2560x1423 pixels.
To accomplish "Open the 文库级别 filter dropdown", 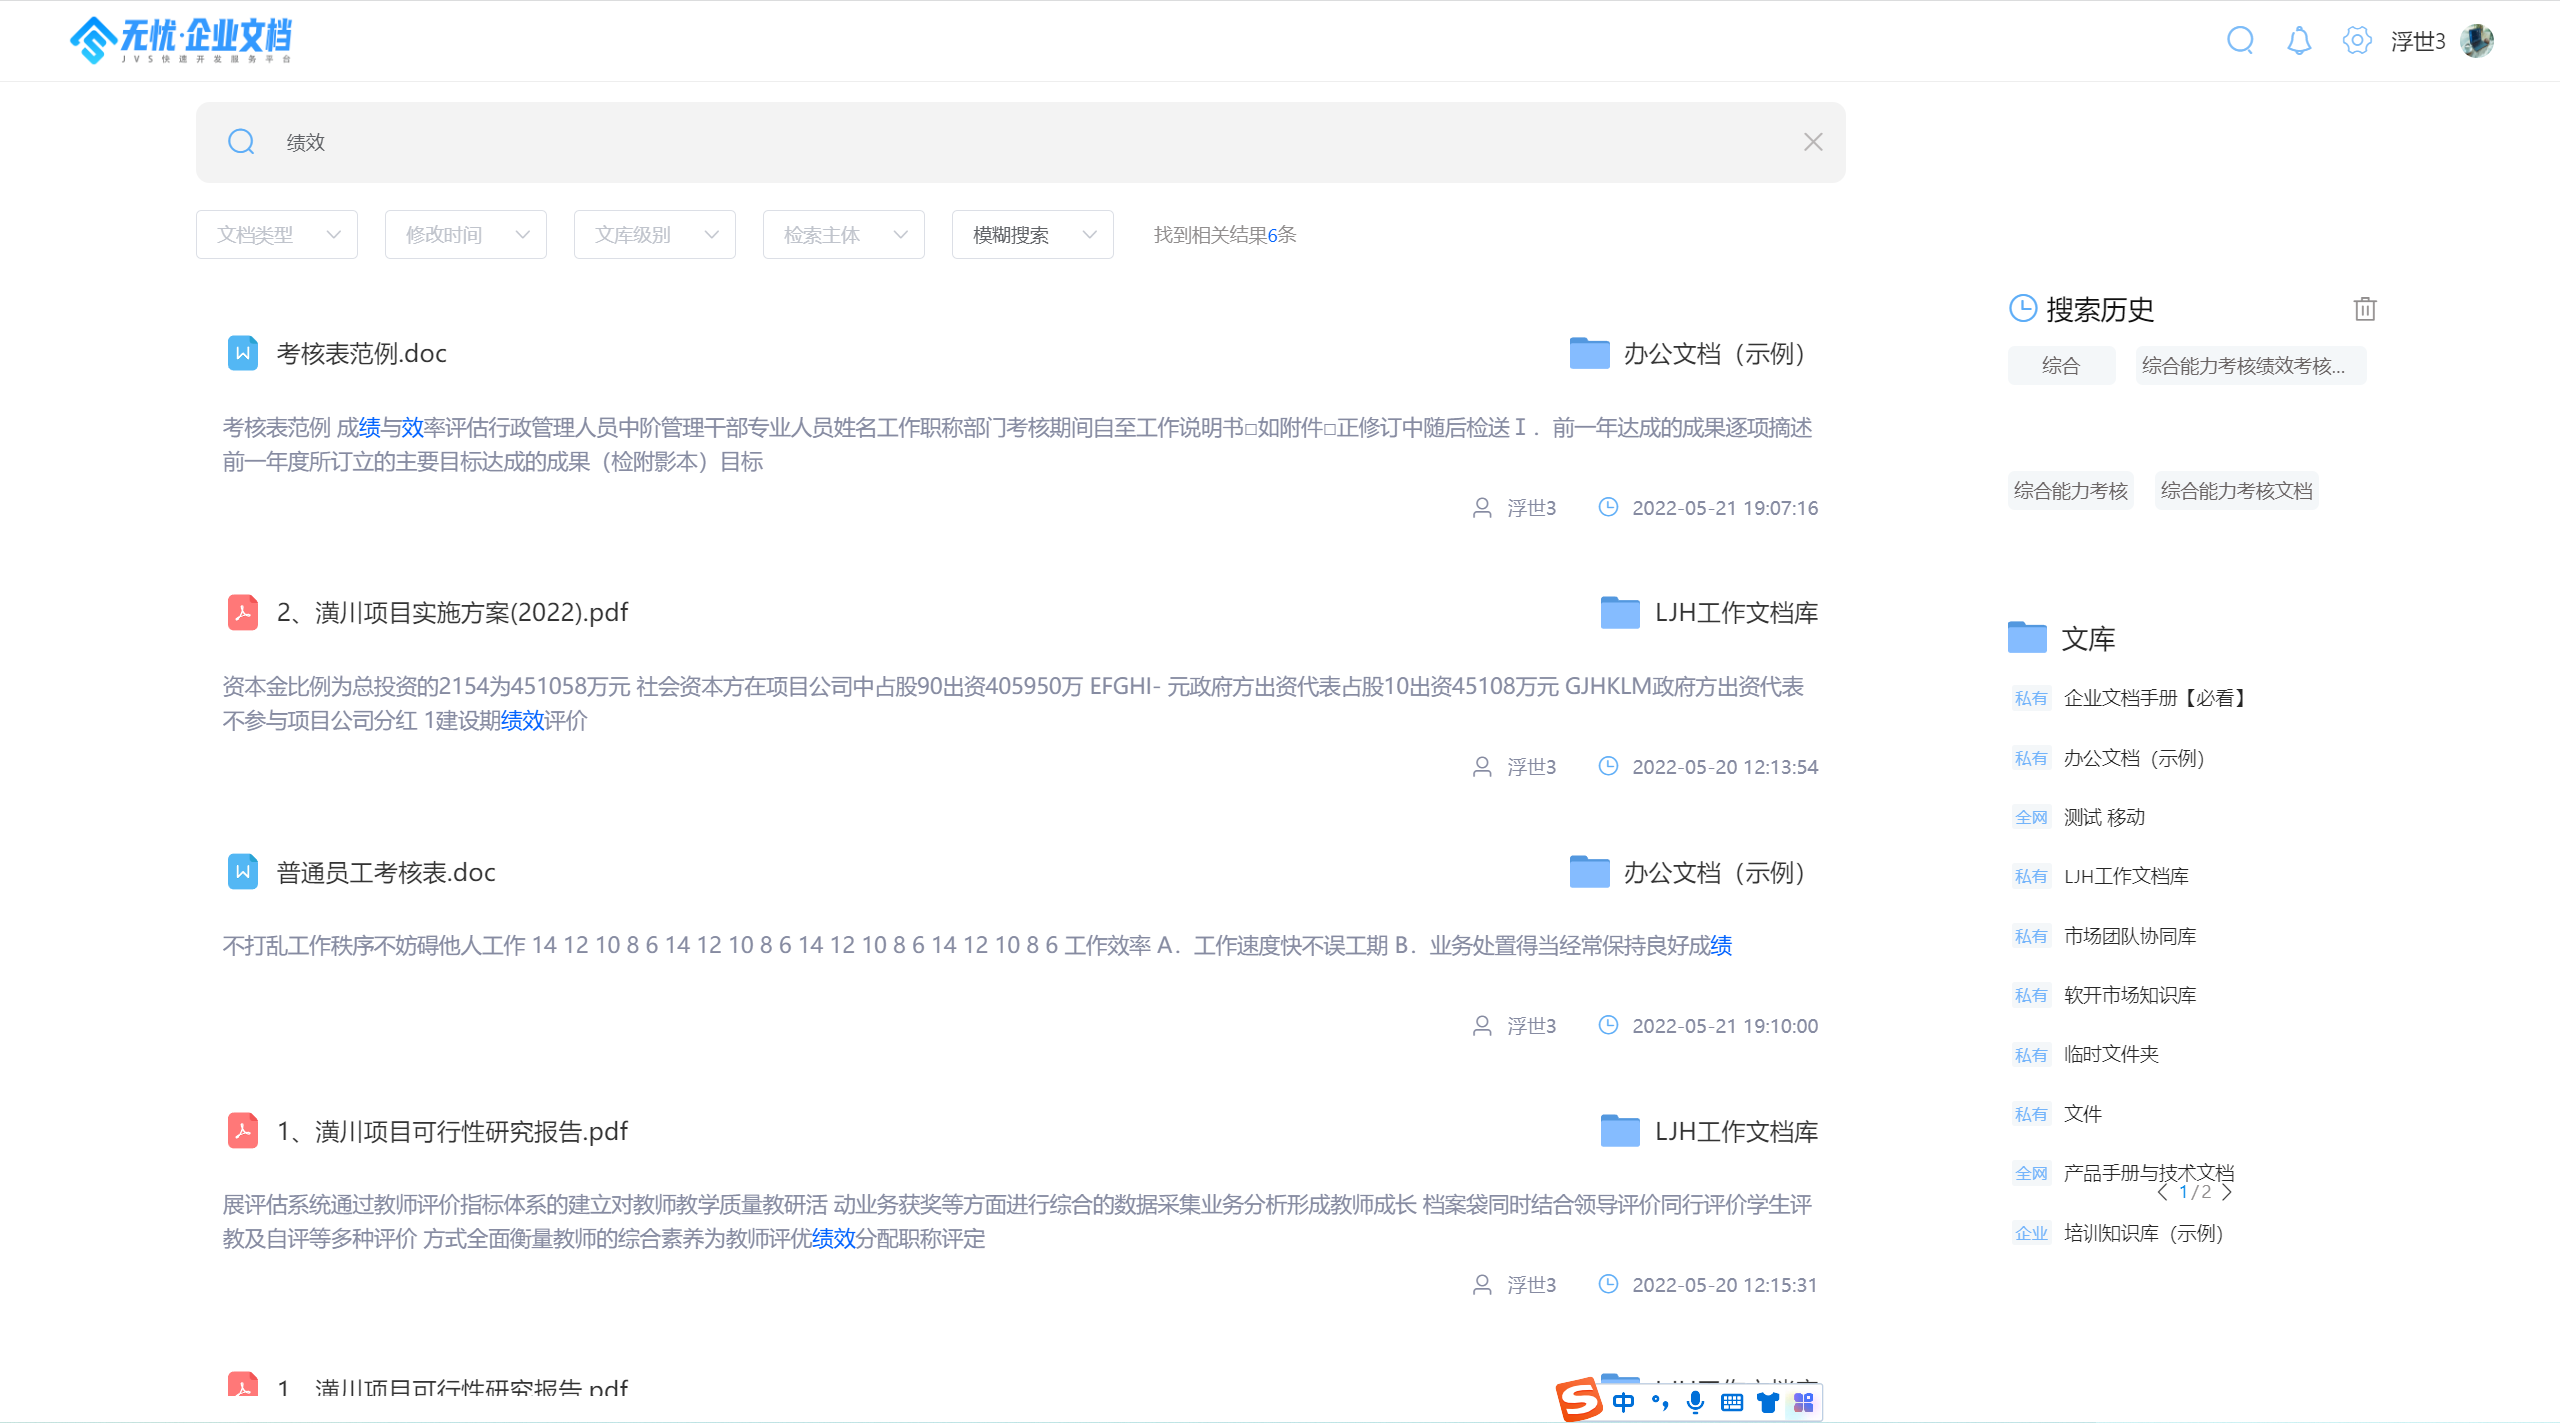I will click(x=655, y=235).
